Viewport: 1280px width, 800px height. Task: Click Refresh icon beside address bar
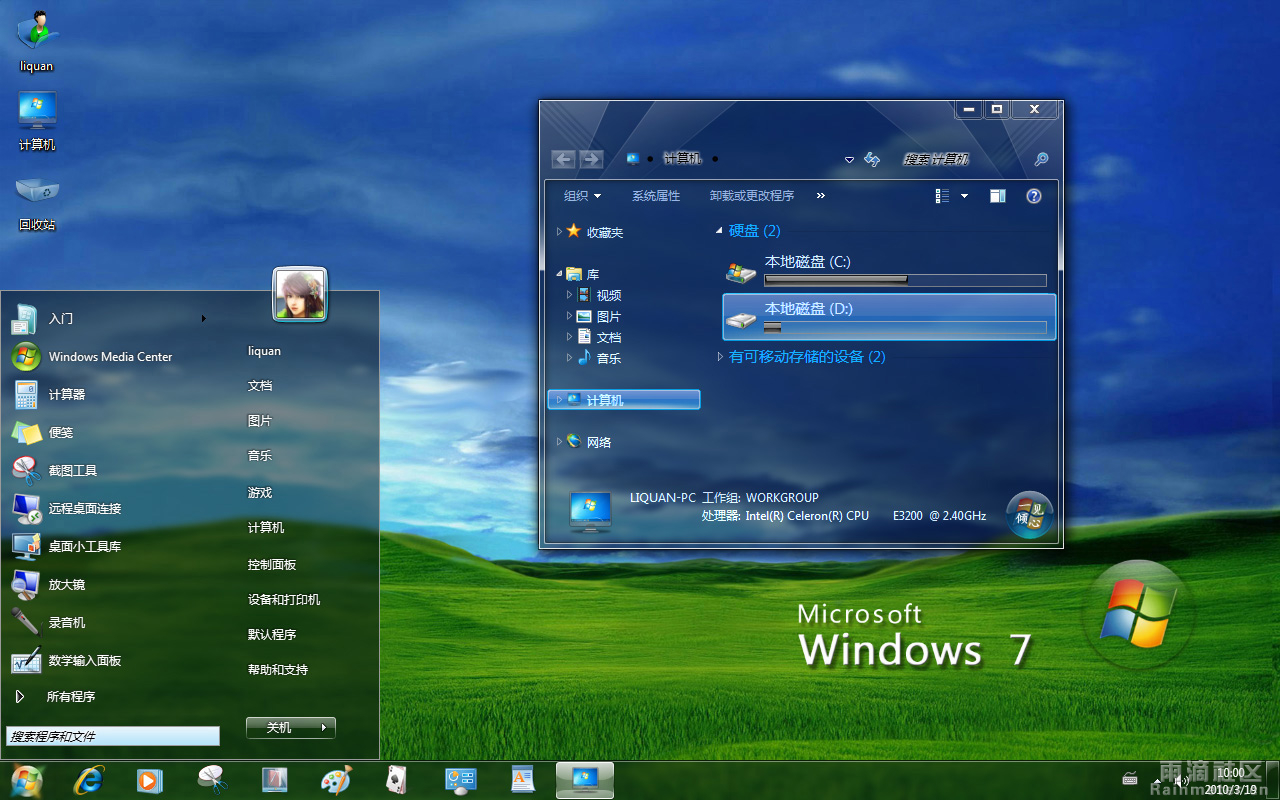click(872, 159)
